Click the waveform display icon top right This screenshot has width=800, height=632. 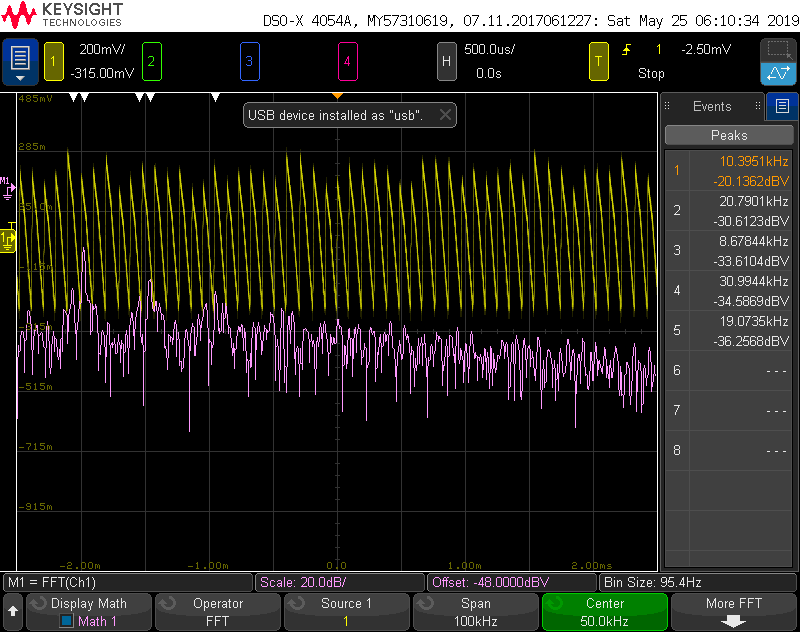(779, 75)
